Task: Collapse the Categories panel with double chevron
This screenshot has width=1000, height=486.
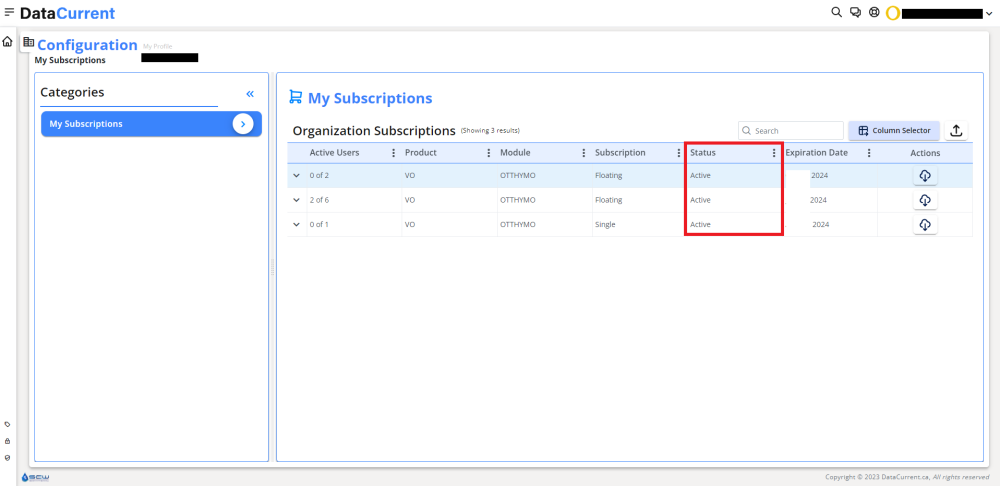Action: [x=250, y=94]
